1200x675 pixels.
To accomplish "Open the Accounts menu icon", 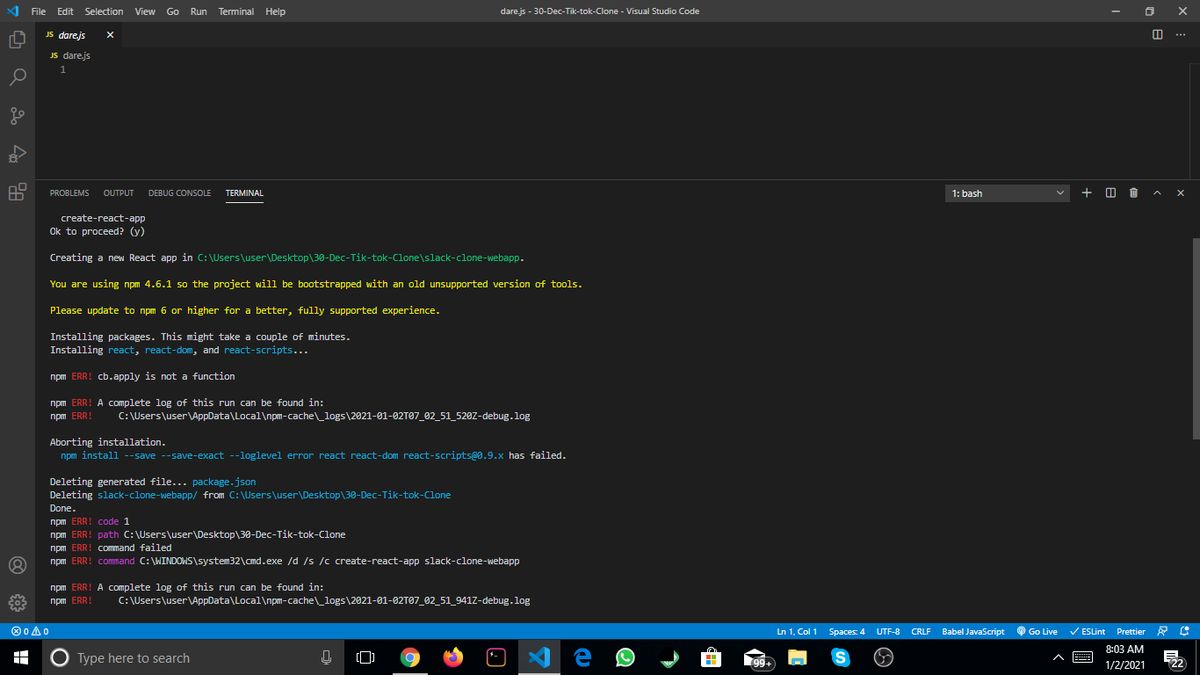I will [17, 565].
